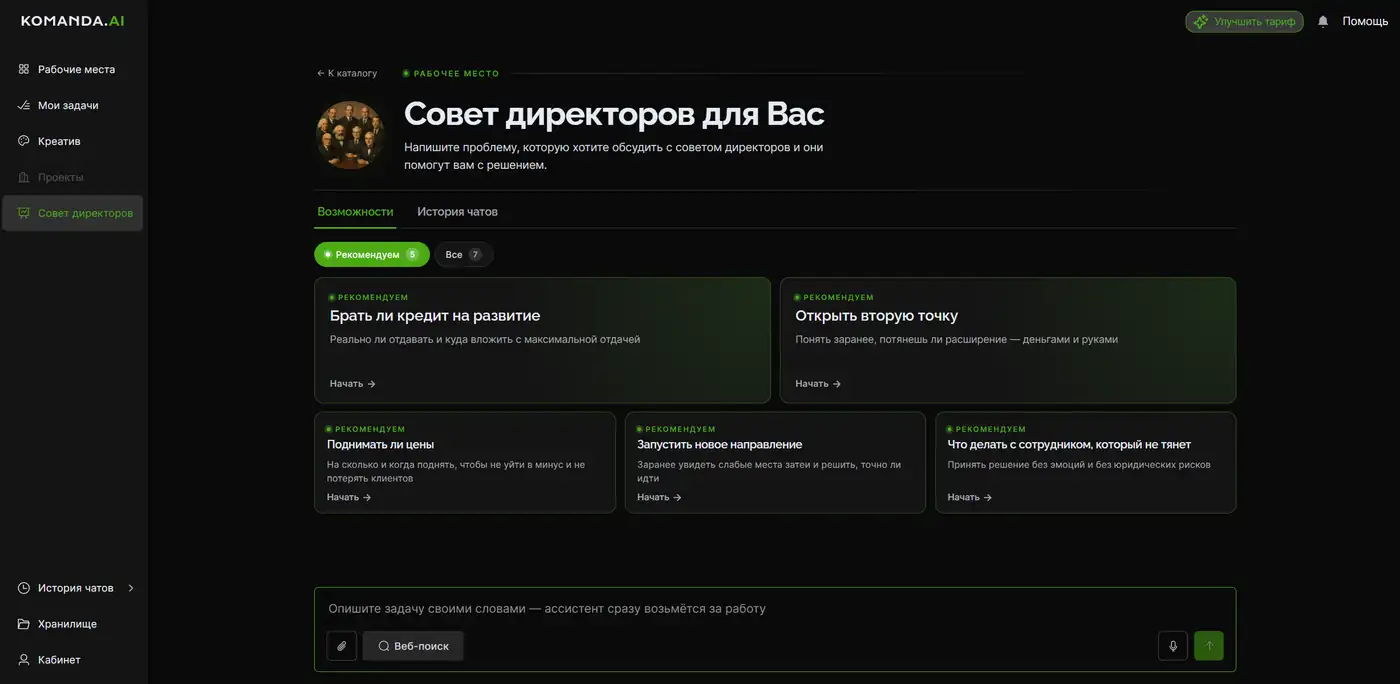
Task: Click the Рабочие места grid icon
Action: pyautogui.click(x=24, y=69)
